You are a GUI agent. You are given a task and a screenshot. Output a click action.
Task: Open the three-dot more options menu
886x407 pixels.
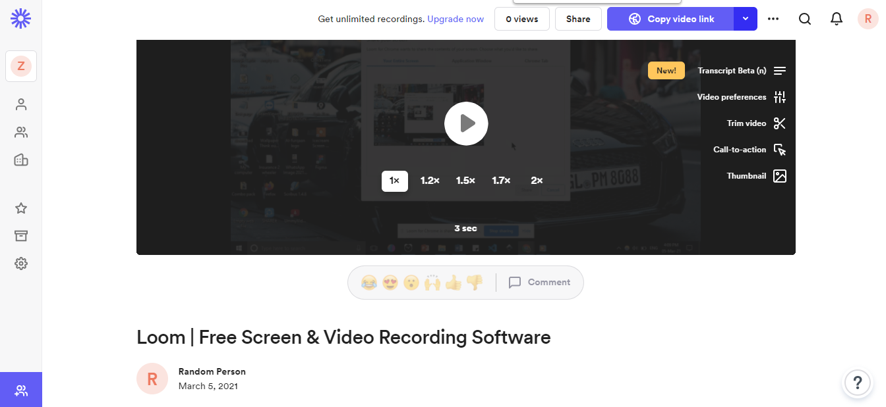pos(773,19)
